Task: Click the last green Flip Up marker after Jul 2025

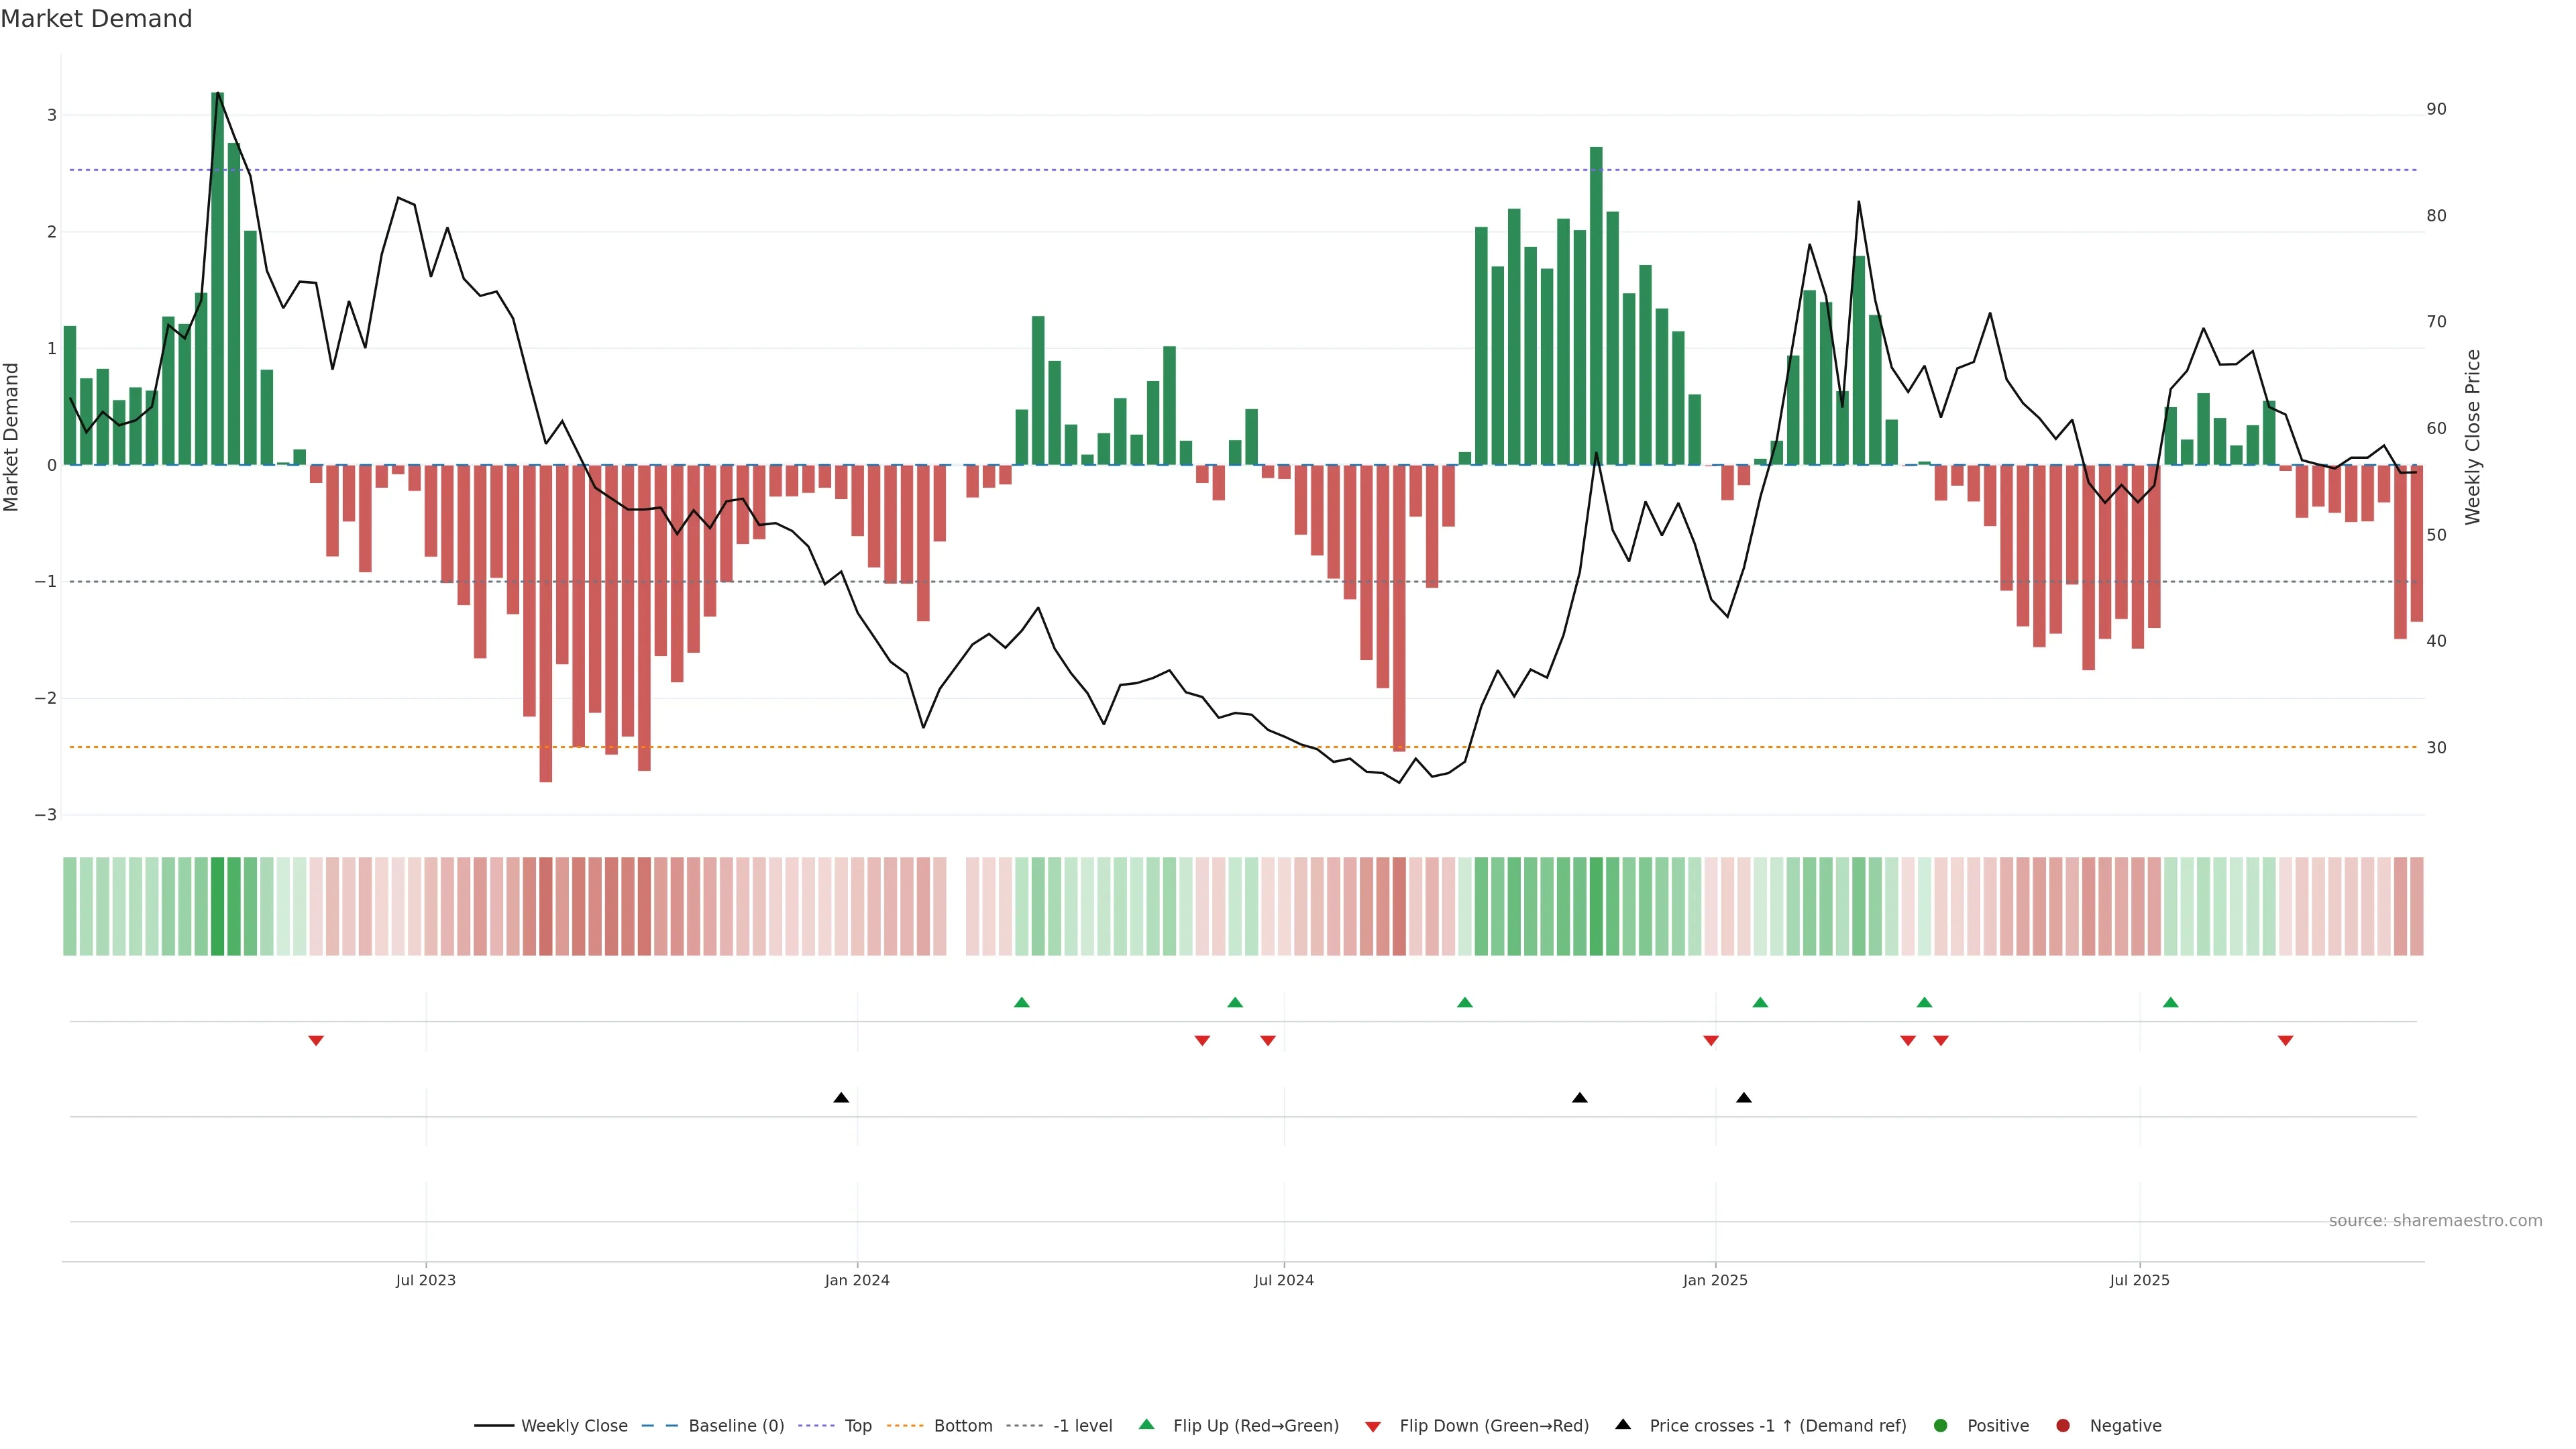Action: [x=2170, y=1002]
